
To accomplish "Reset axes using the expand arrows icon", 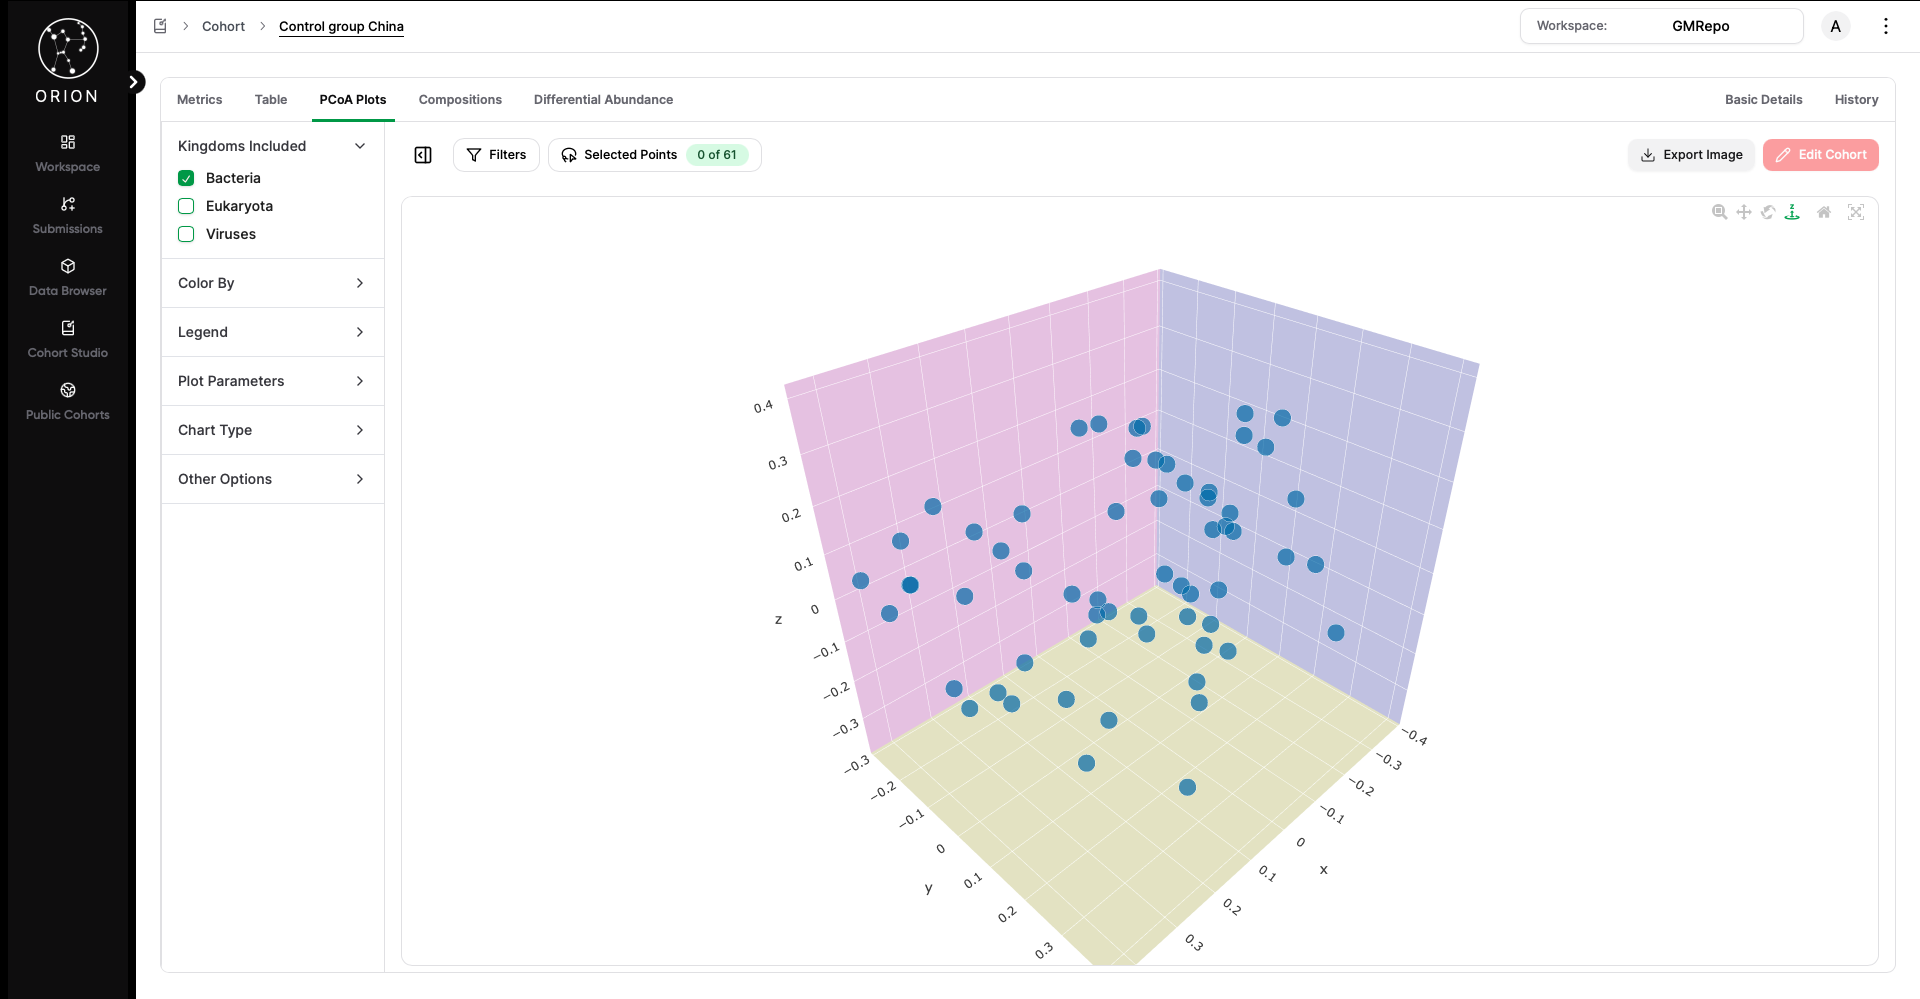I will [1856, 212].
